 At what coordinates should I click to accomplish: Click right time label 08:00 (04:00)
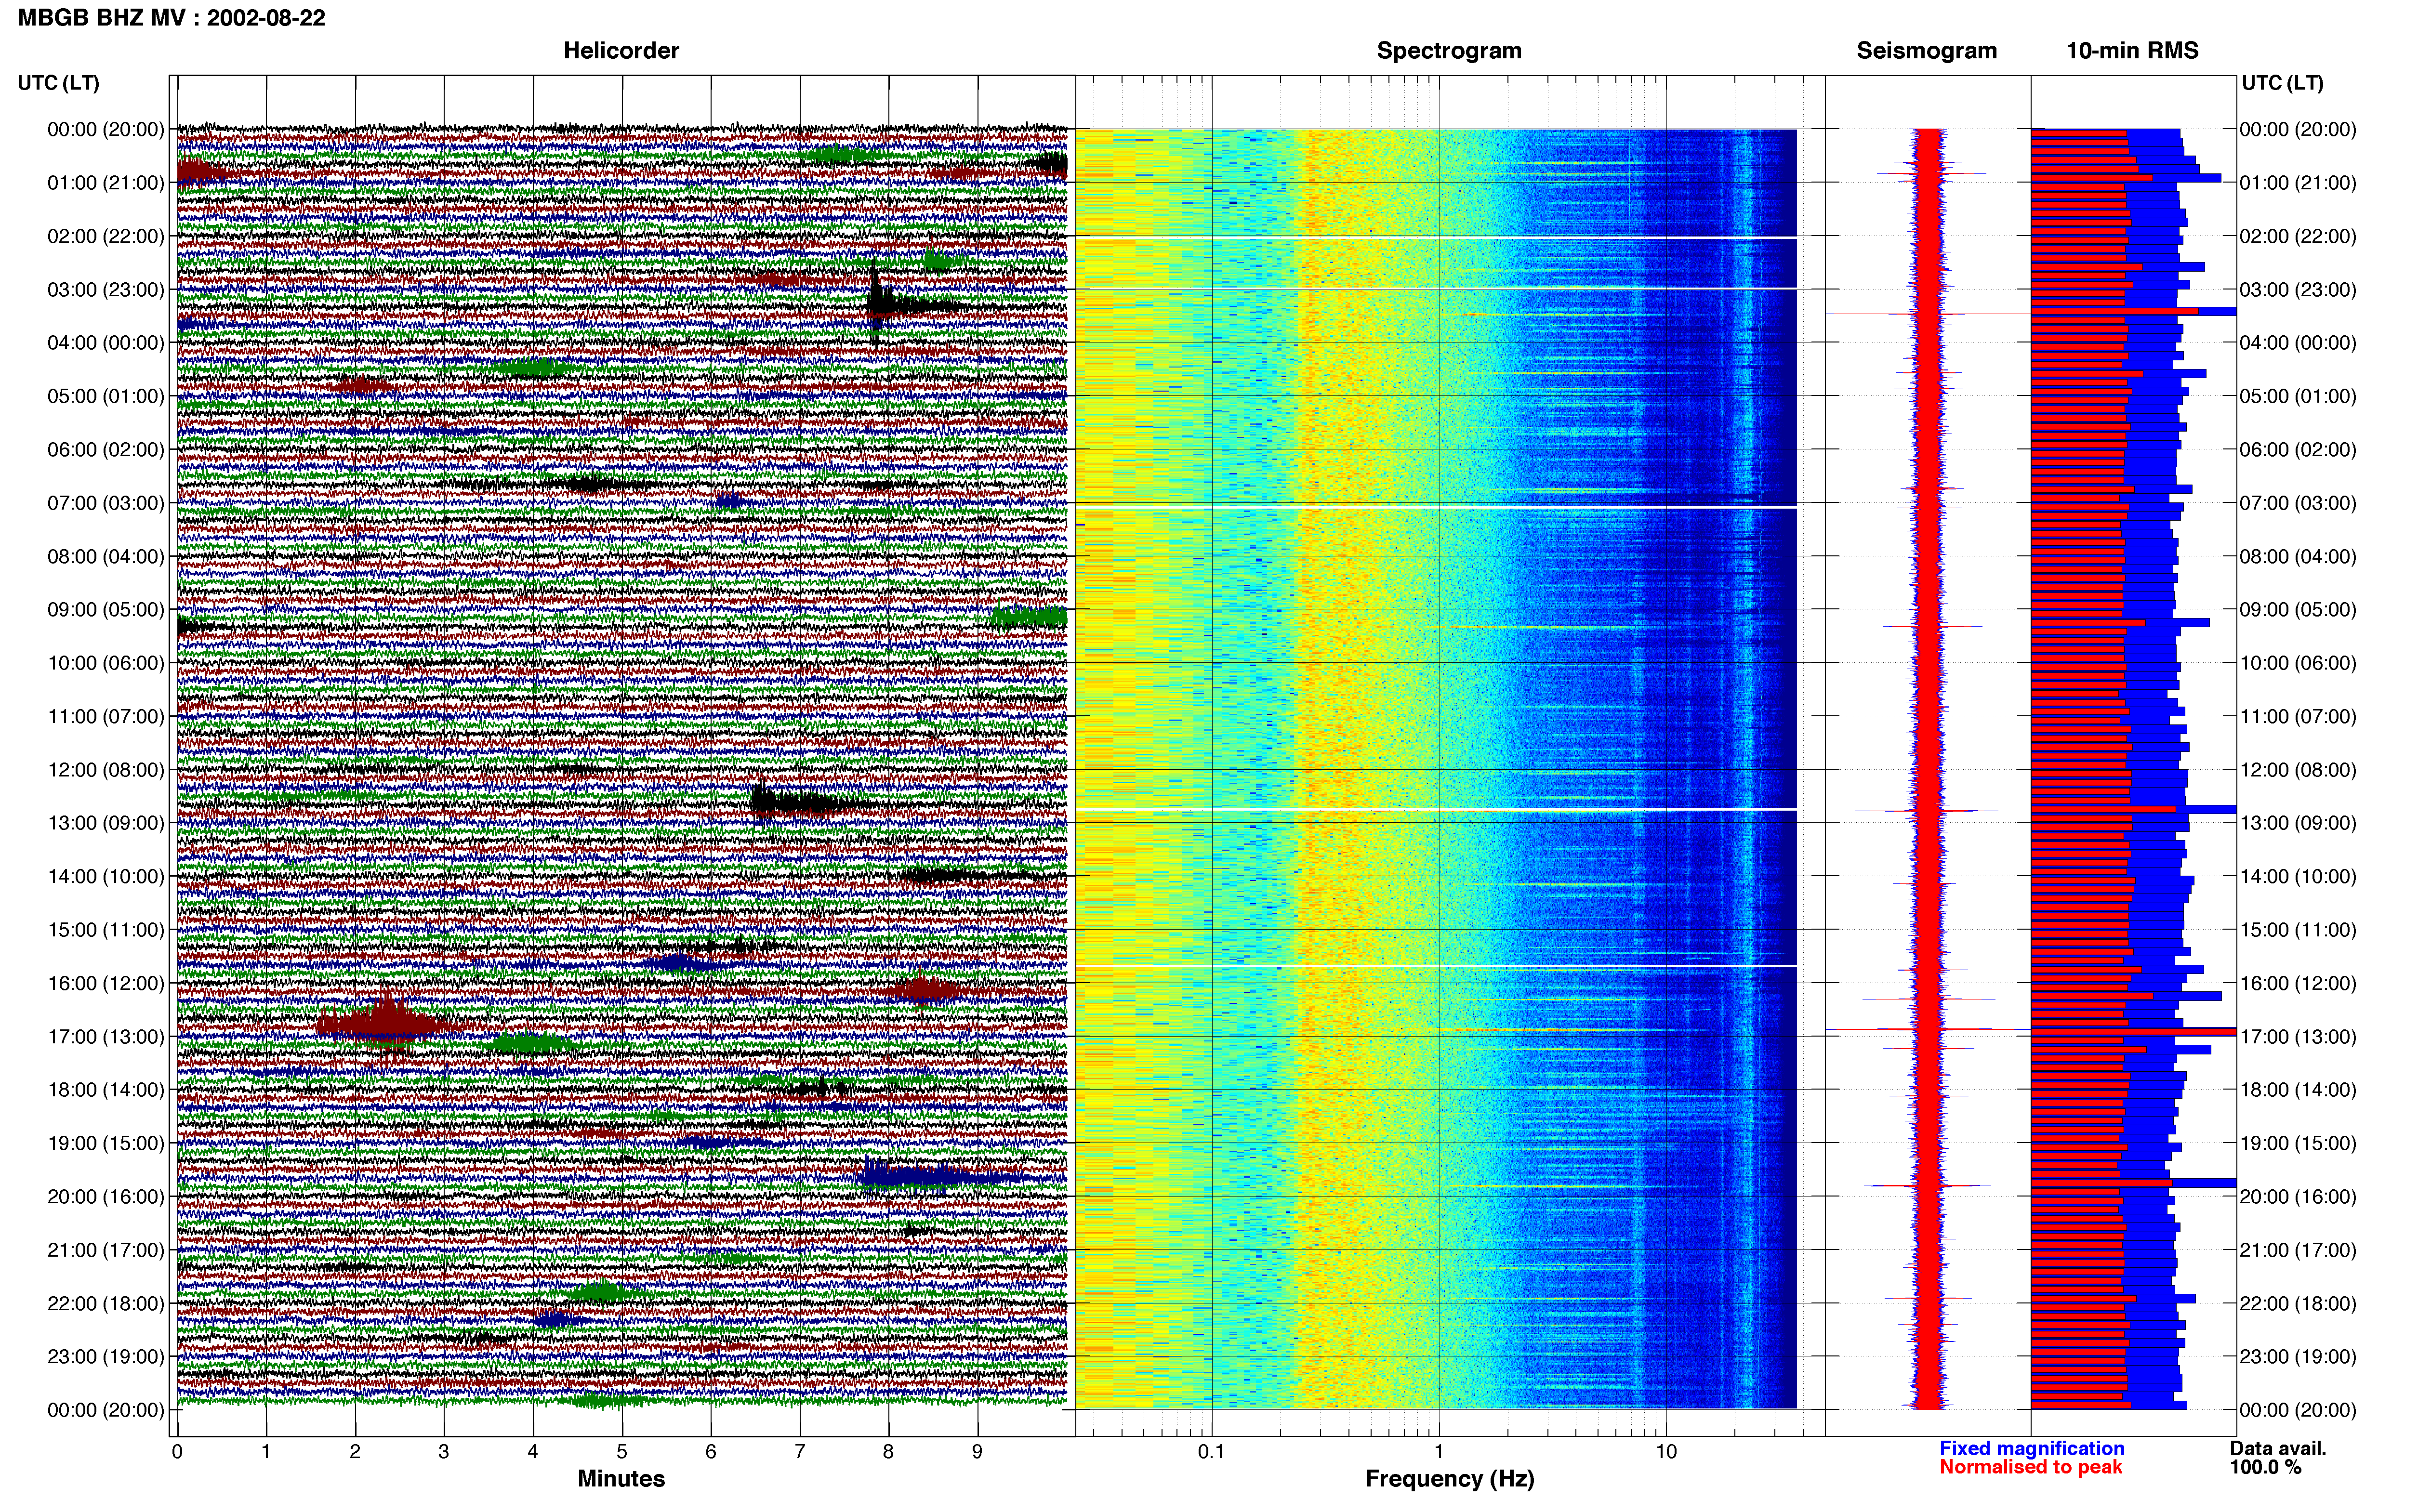click(x=2298, y=556)
